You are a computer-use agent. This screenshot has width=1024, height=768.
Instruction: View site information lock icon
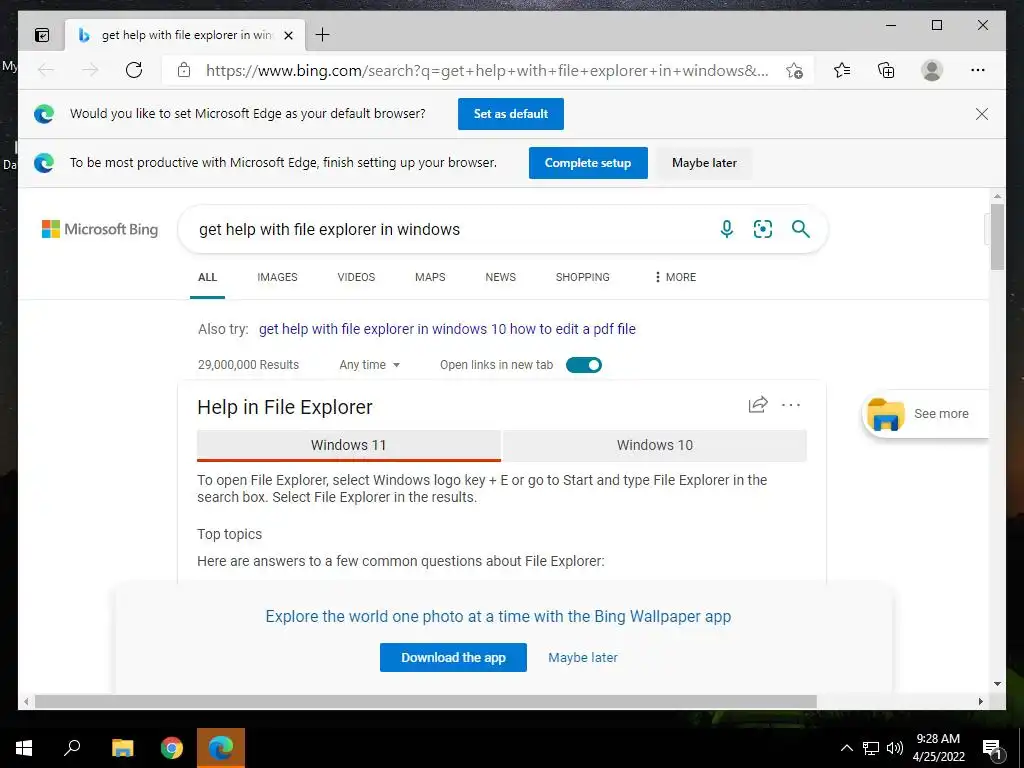184,70
